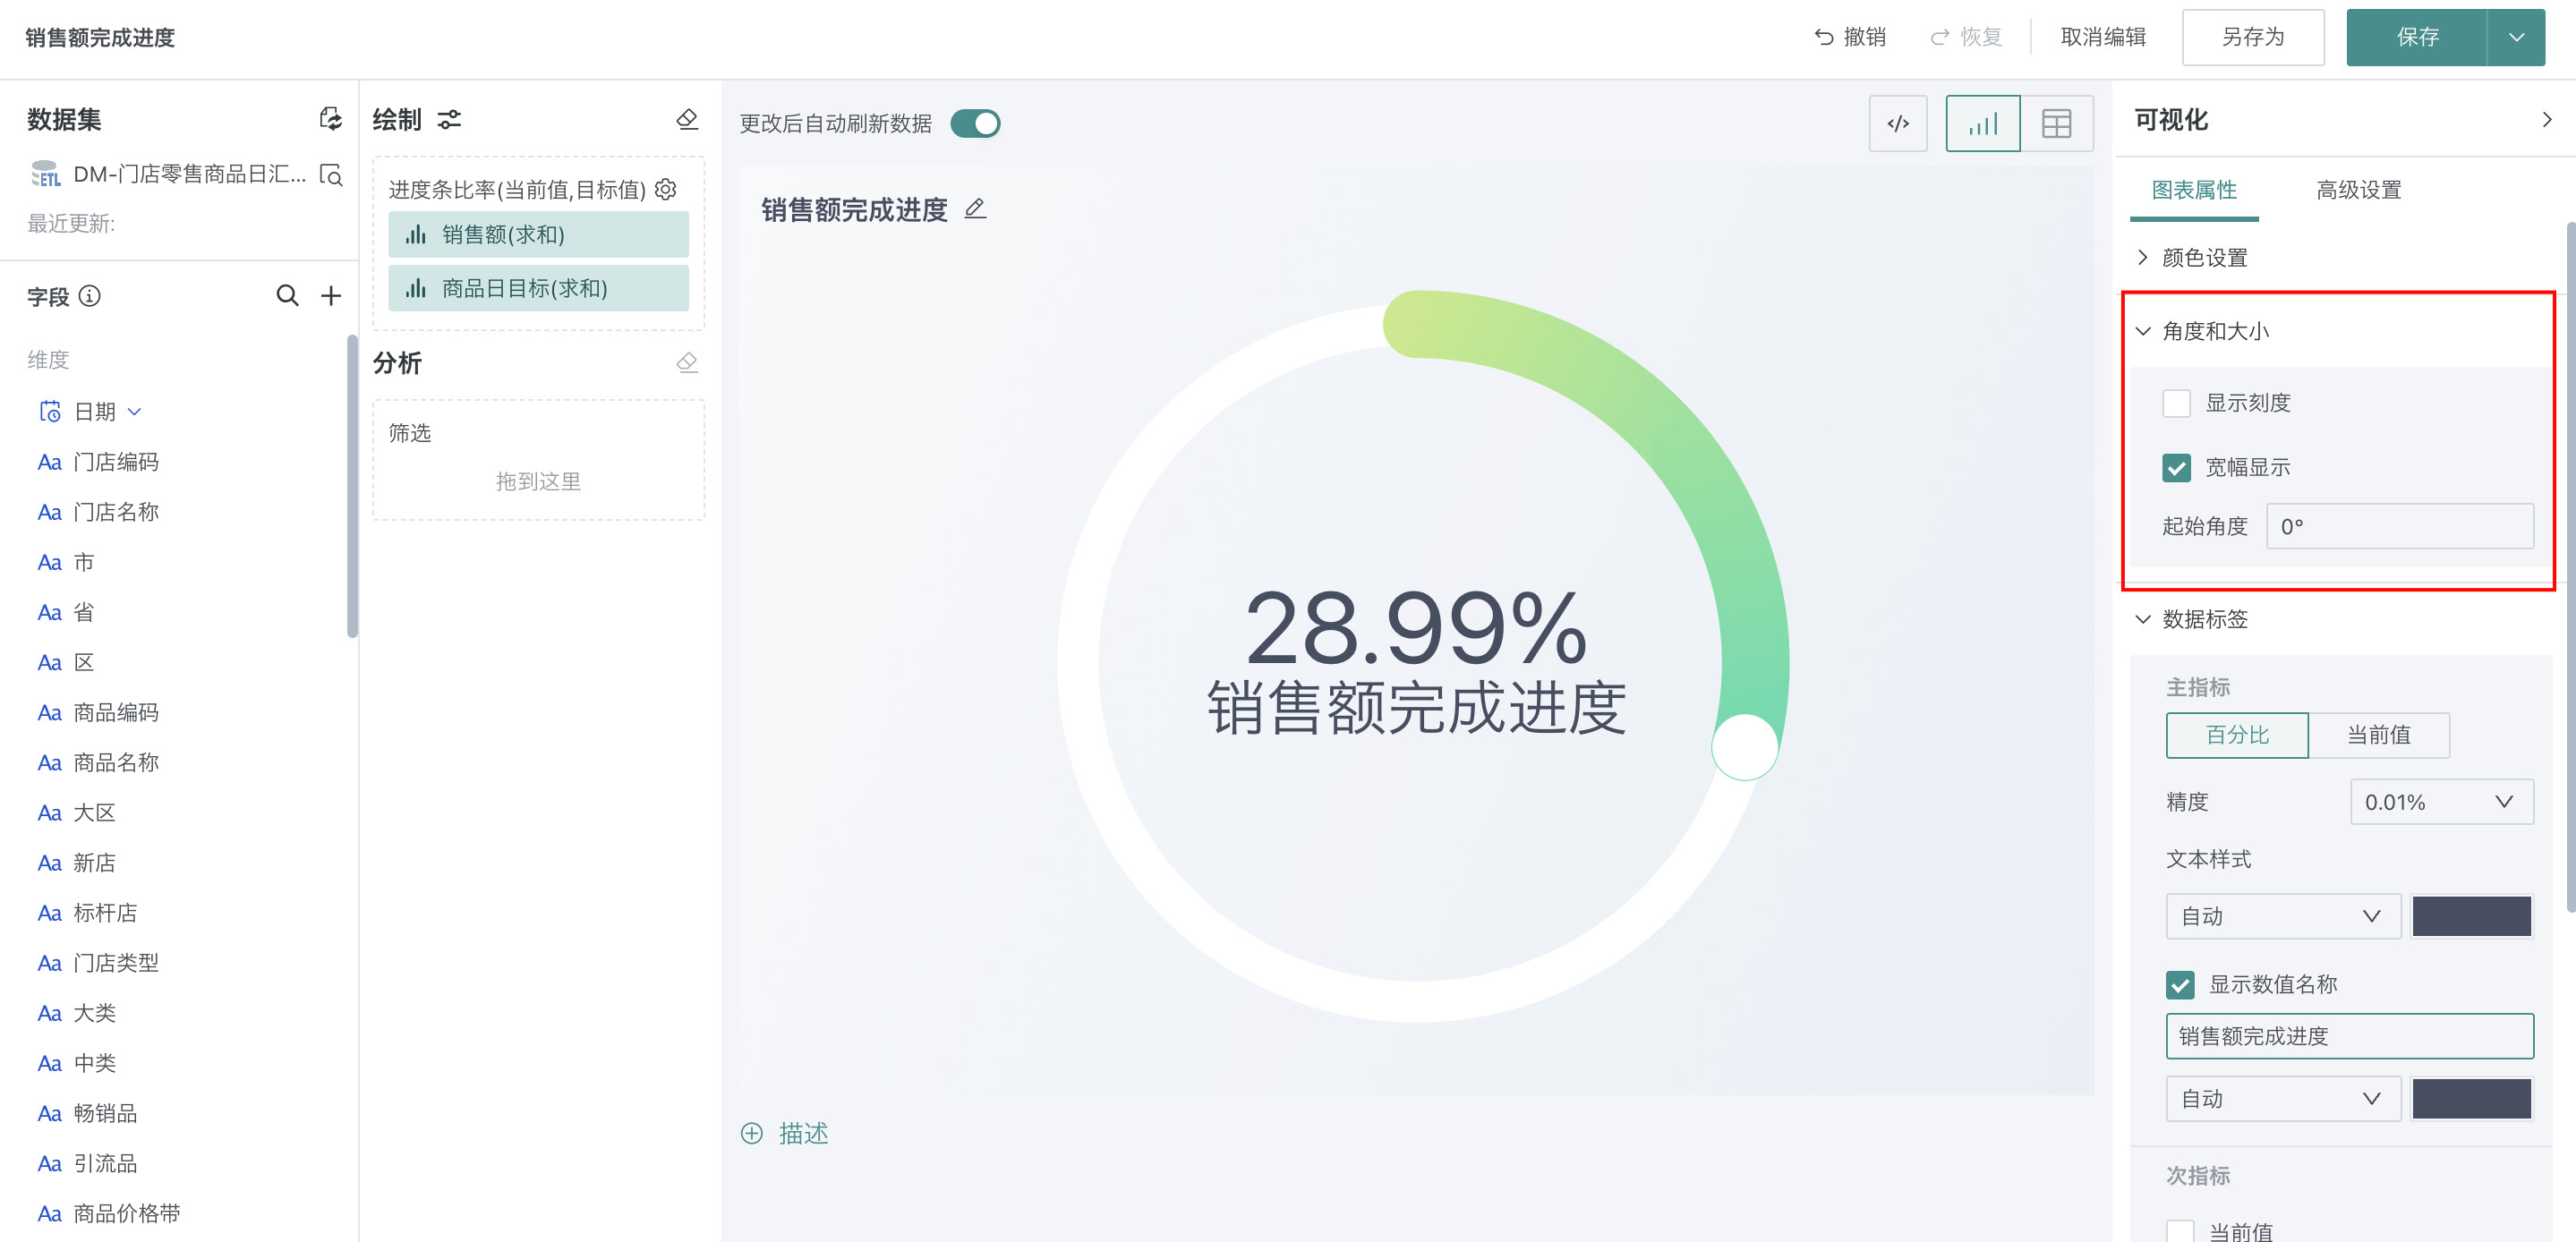The height and width of the screenshot is (1242, 2576).
Task: Click the dataset refresh/switch icon
Action: 330,119
